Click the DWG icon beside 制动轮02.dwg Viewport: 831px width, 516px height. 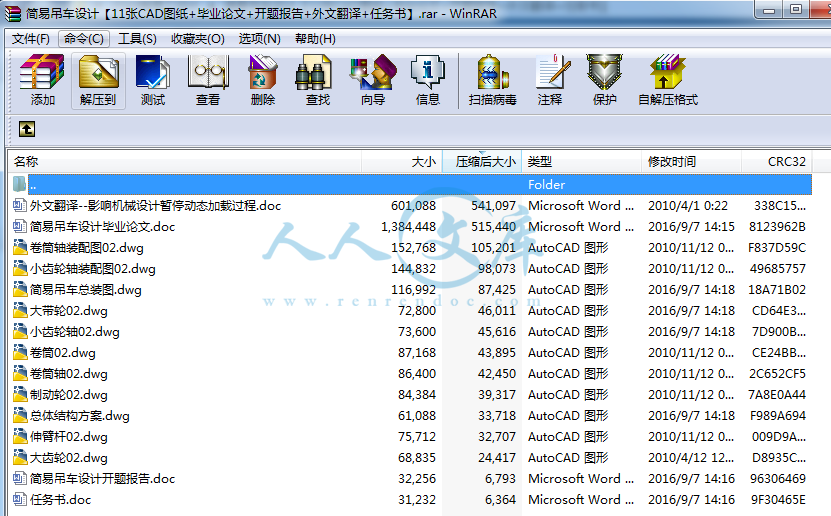click(x=20, y=395)
